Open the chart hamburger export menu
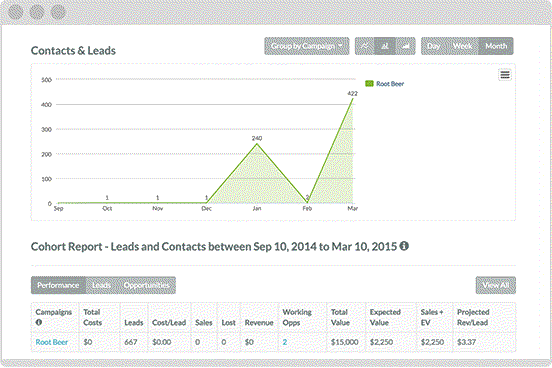This screenshot has width=552, height=368. pyautogui.click(x=505, y=75)
